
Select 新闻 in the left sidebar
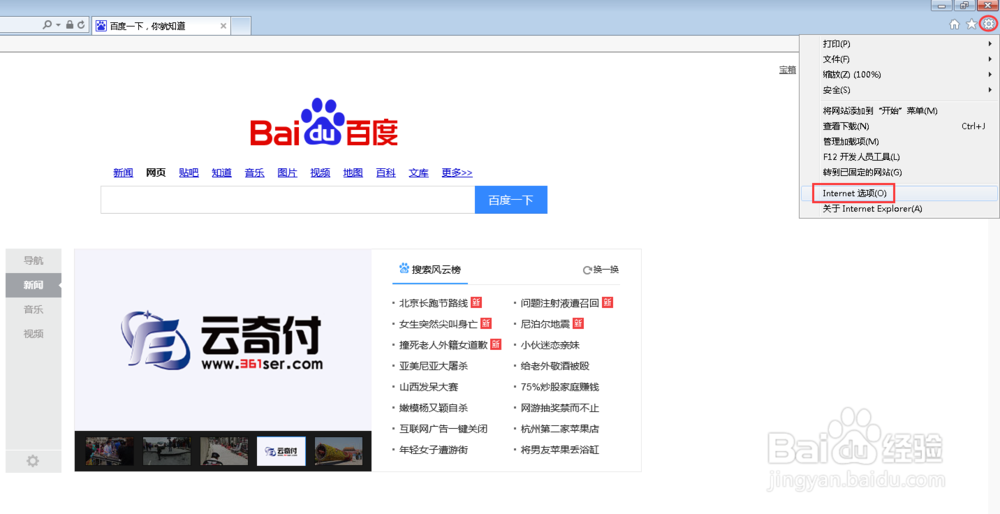(33, 285)
